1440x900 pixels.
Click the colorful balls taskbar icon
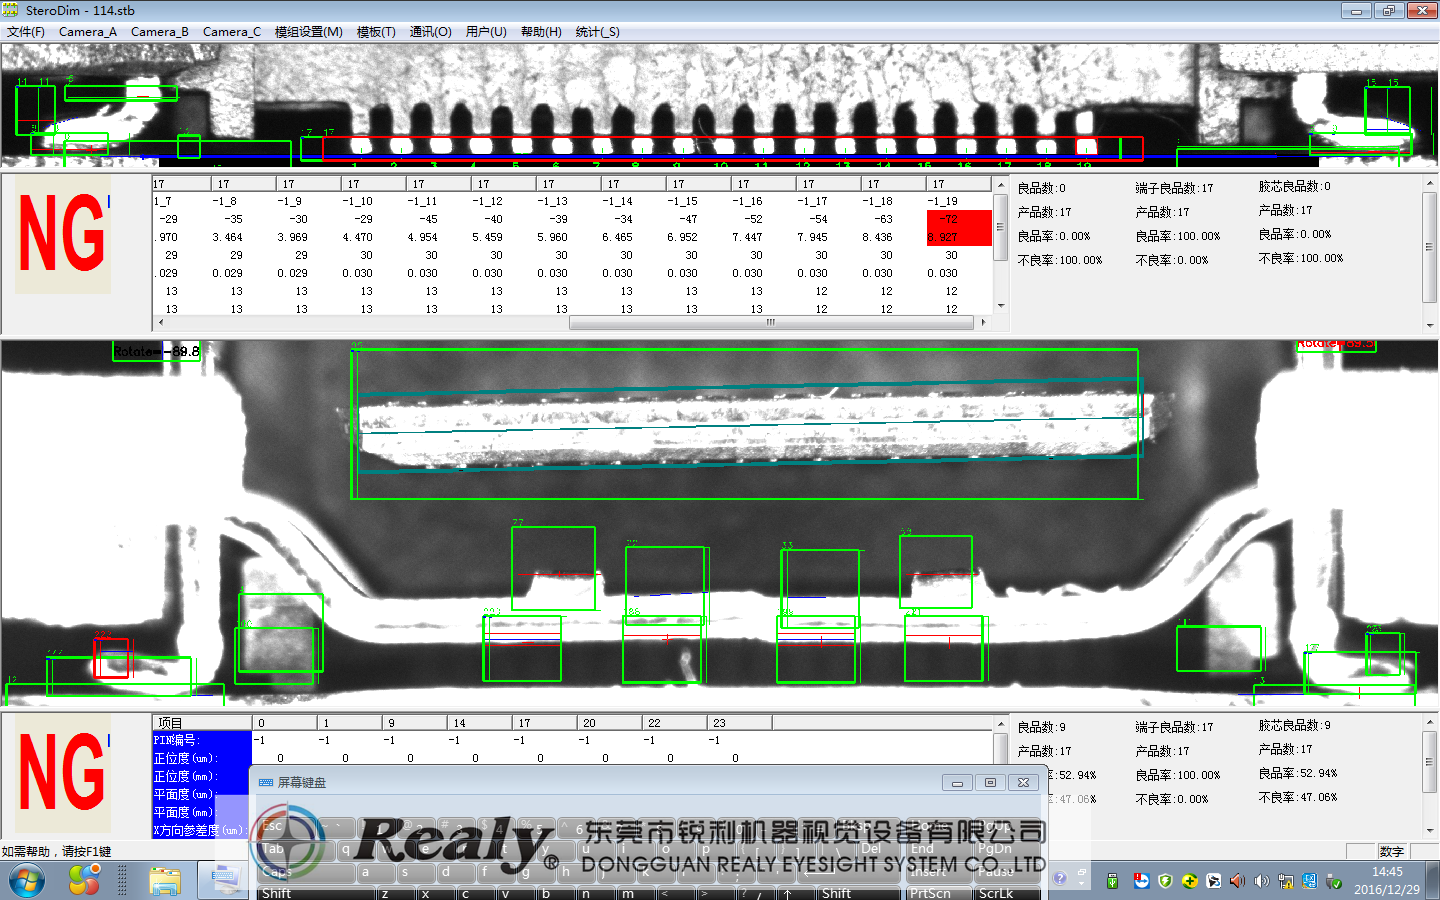click(x=85, y=881)
